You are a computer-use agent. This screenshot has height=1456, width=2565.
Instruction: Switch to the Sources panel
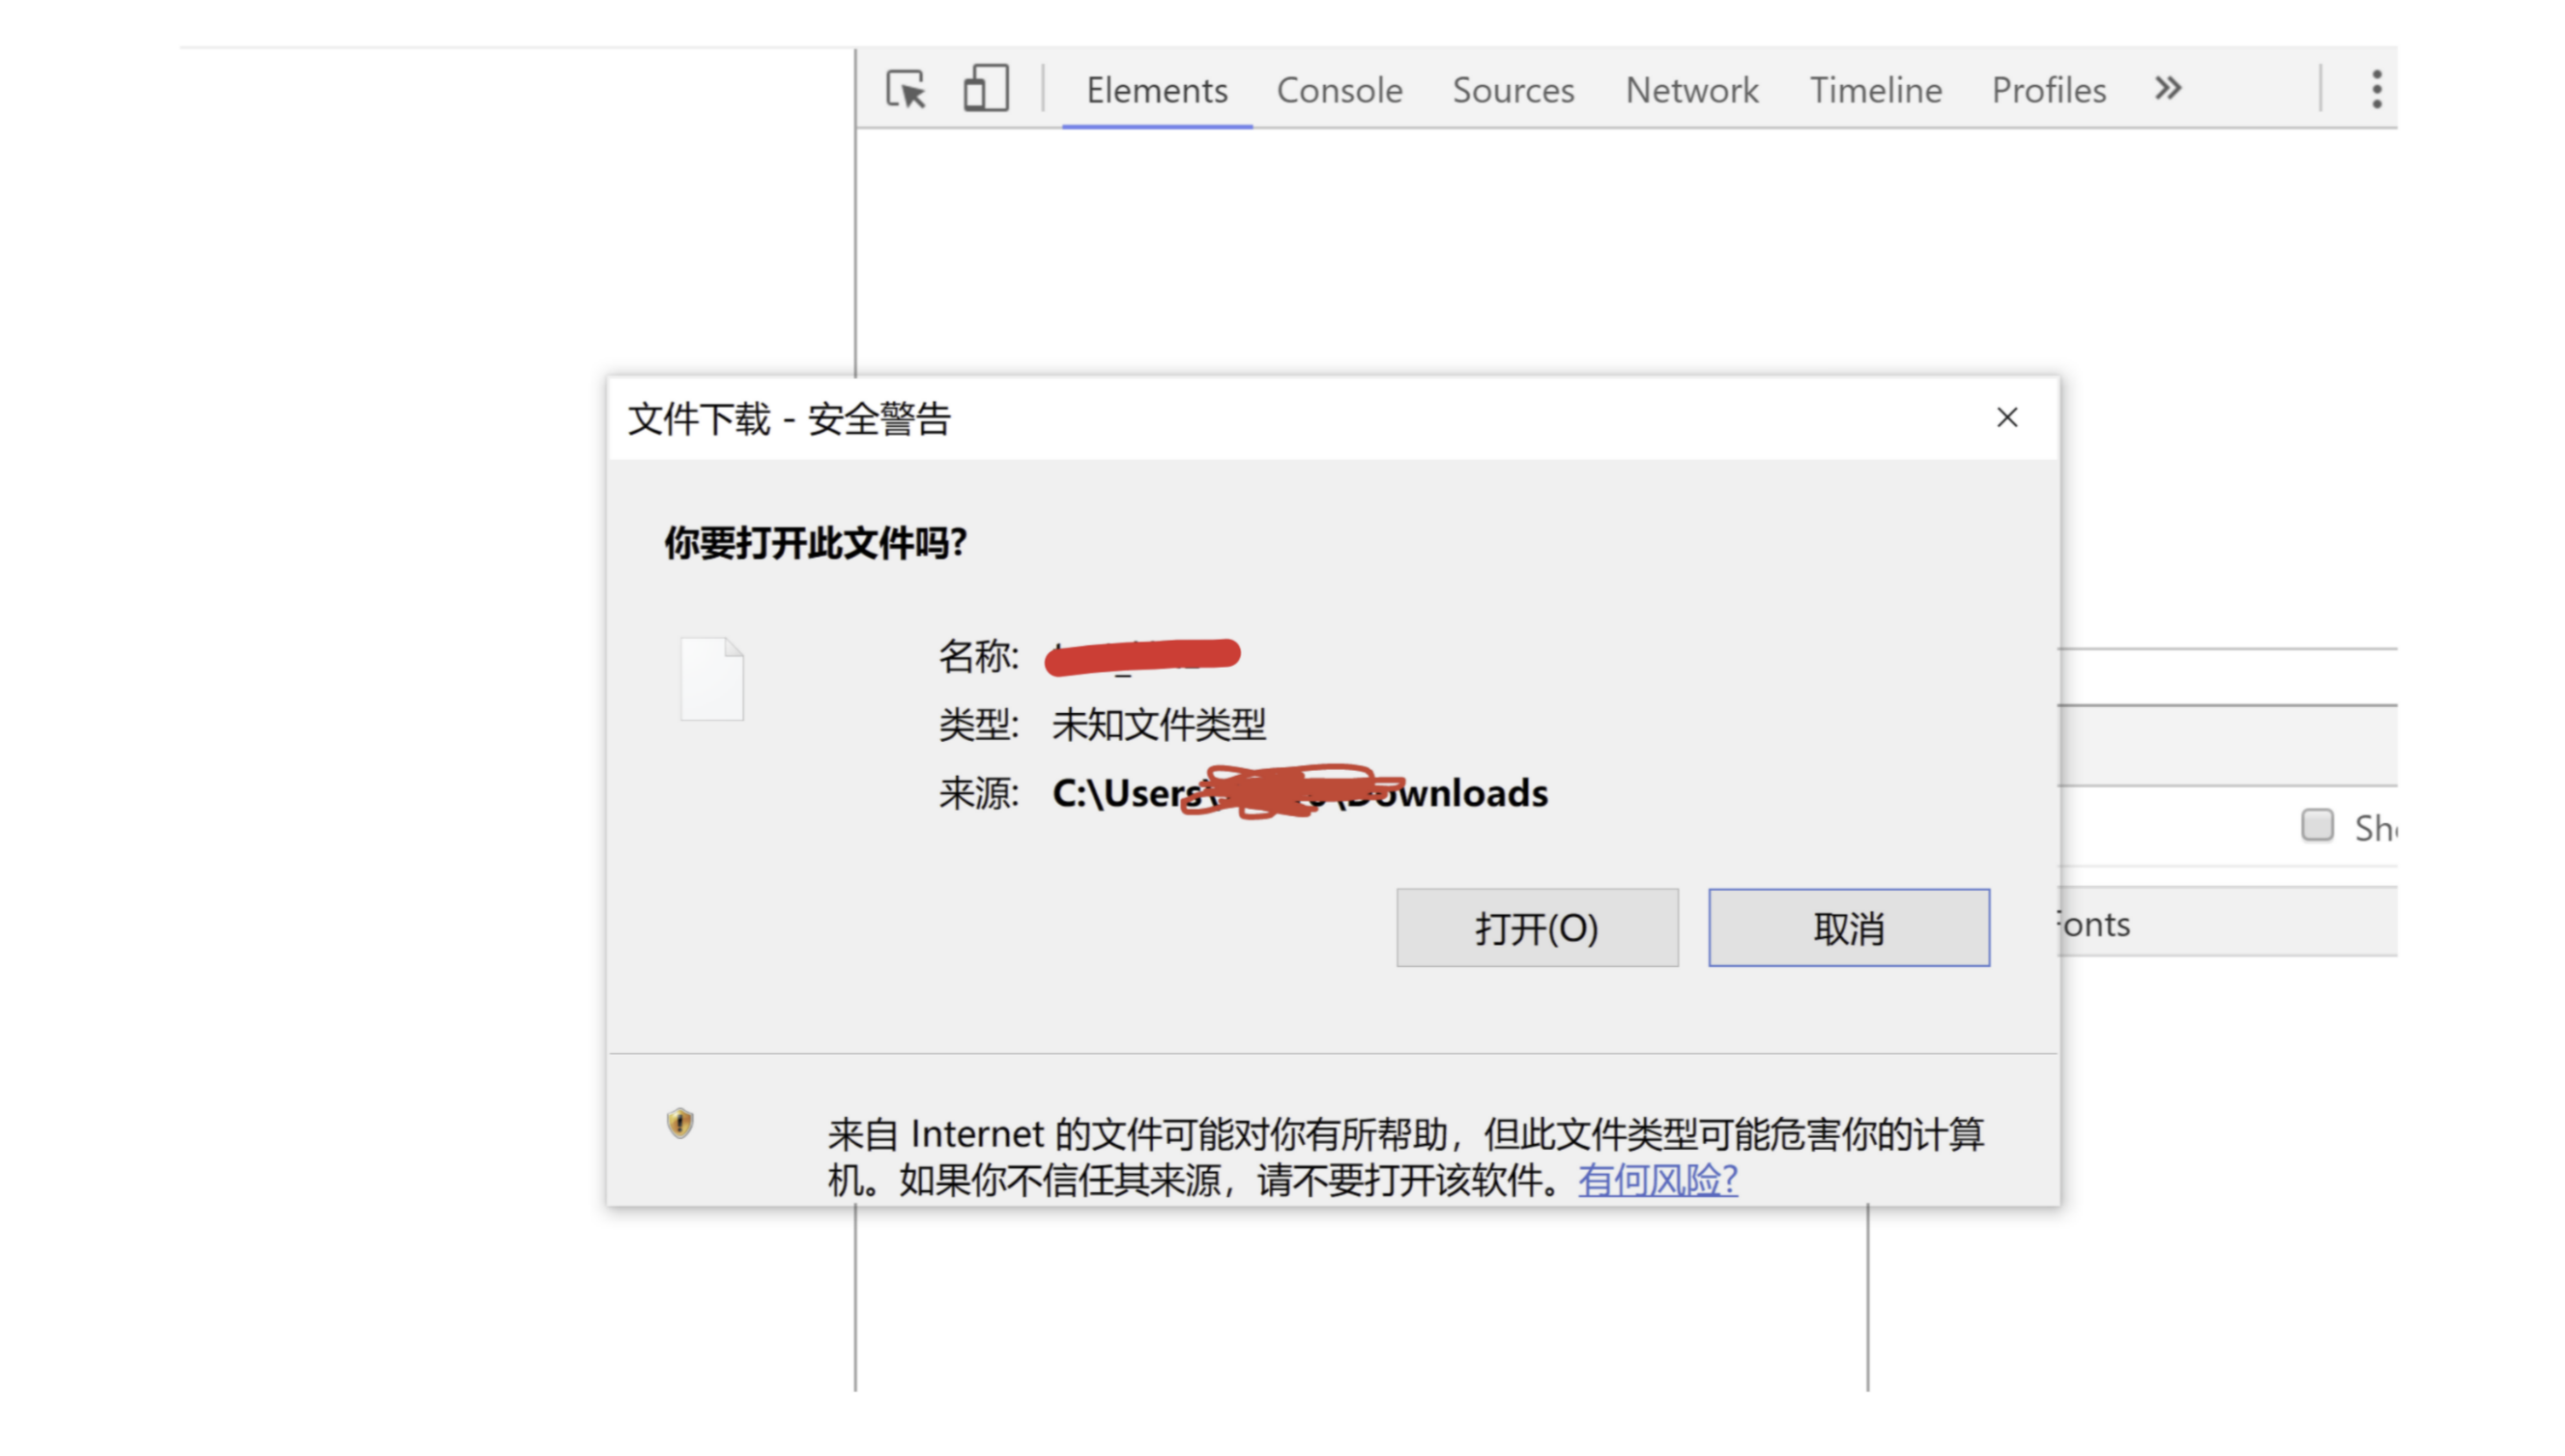(x=1512, y=90)
